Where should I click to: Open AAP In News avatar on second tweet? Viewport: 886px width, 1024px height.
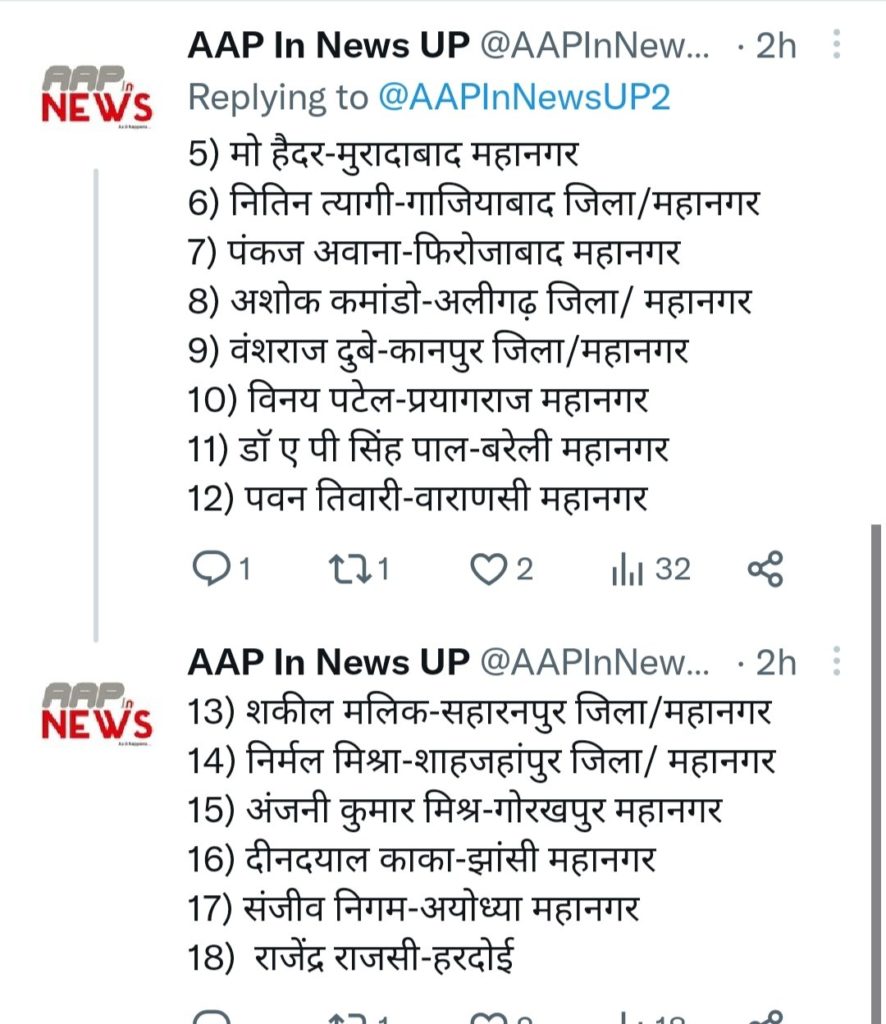[x=96, y=711]
